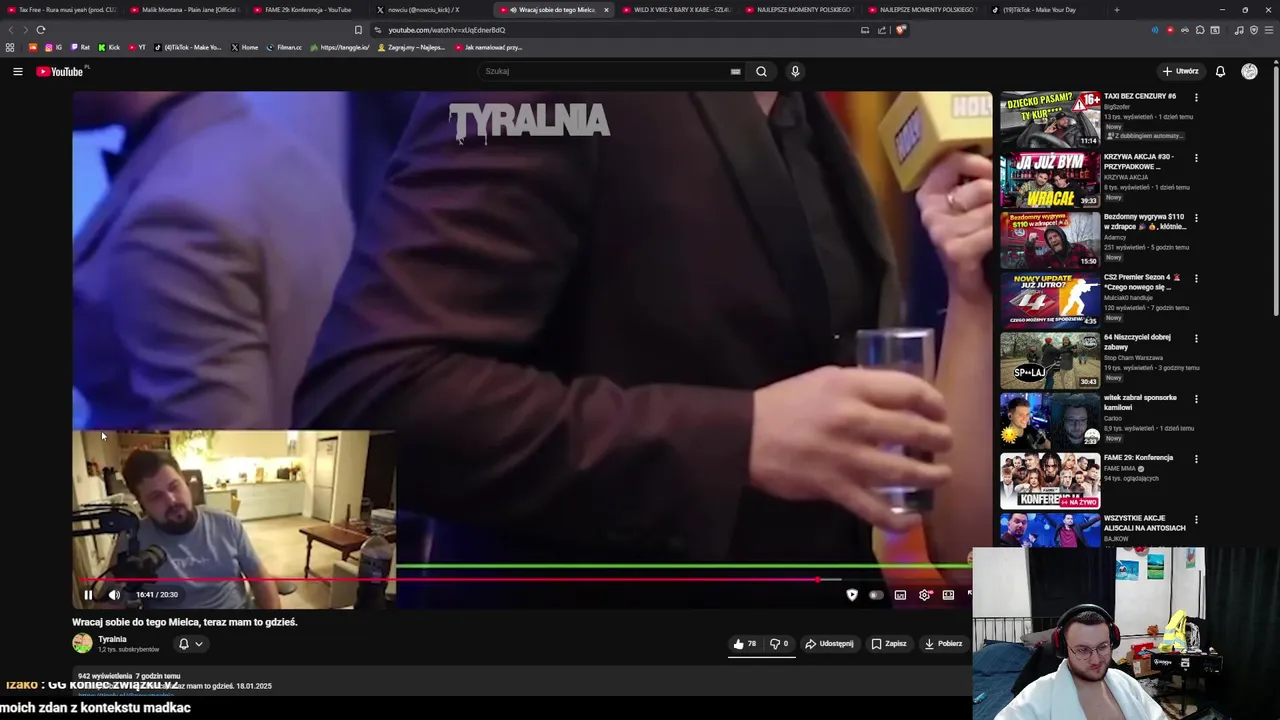Open options for Bezdomny wygrywa $110 video
Screen dimensions: 1280x720
pos(1196,218)
